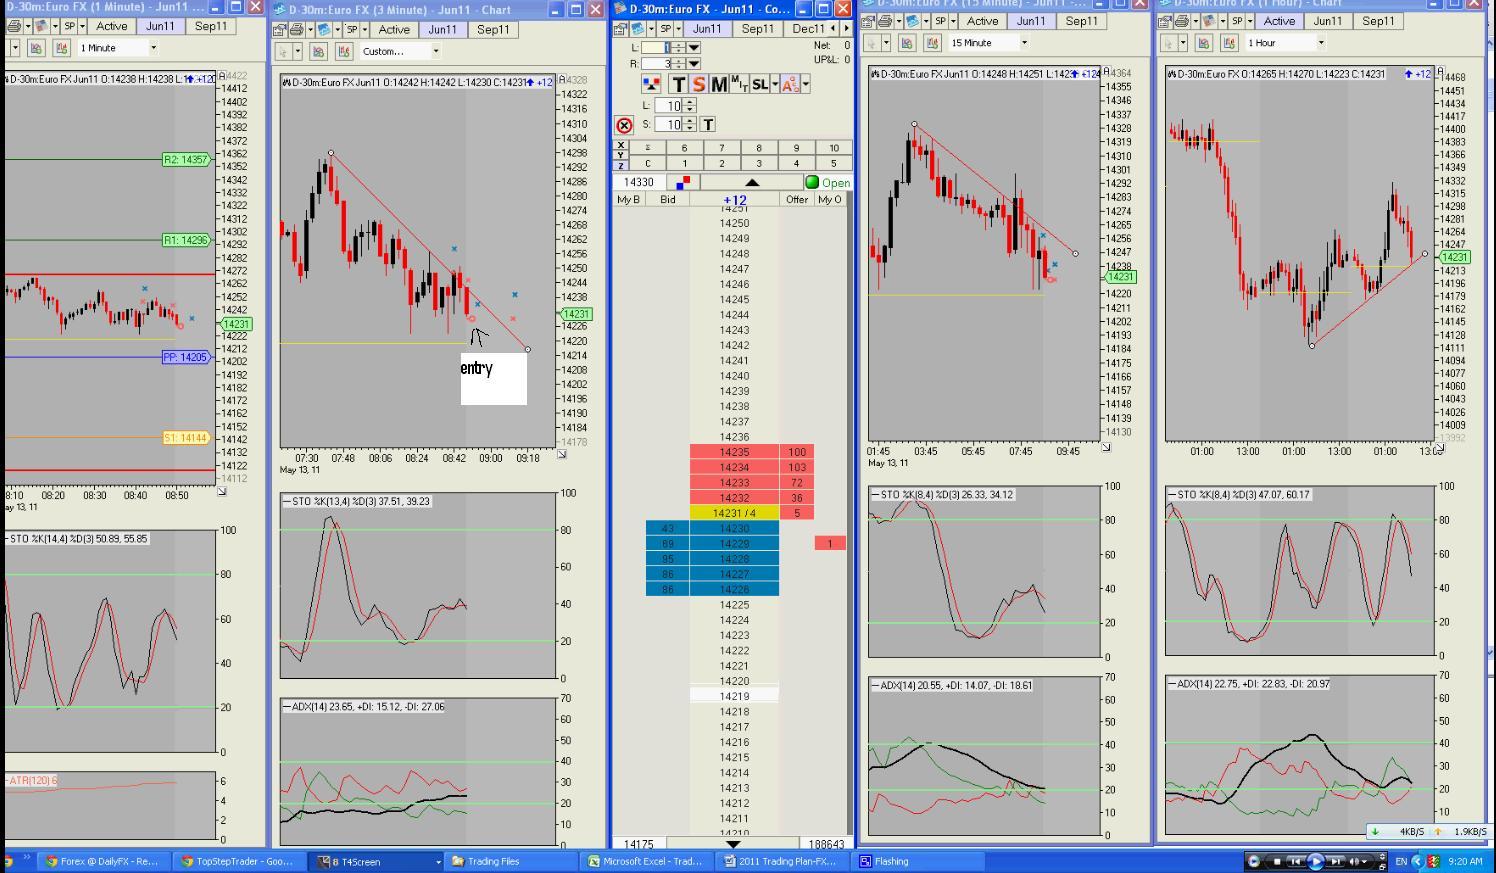Select Jun11 tab in the 1 Hour chart
The height and width of the screenshot is (873, 1496).
click(x=1327, y=21)
